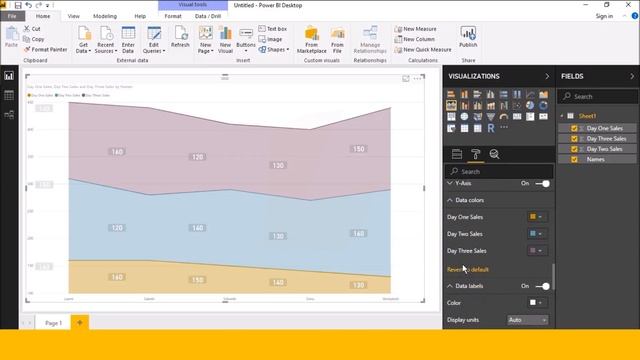
Task: Click New Quick Measure
Action: click(423, 49)
